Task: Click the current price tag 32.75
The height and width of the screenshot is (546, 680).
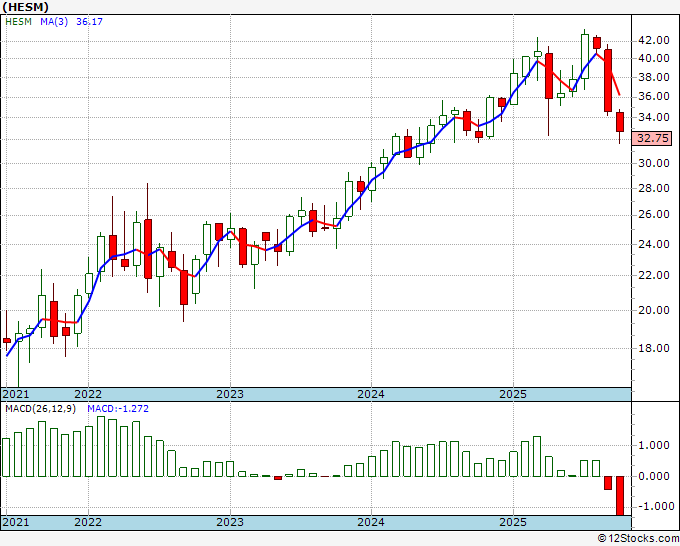Action: (652, 138)
